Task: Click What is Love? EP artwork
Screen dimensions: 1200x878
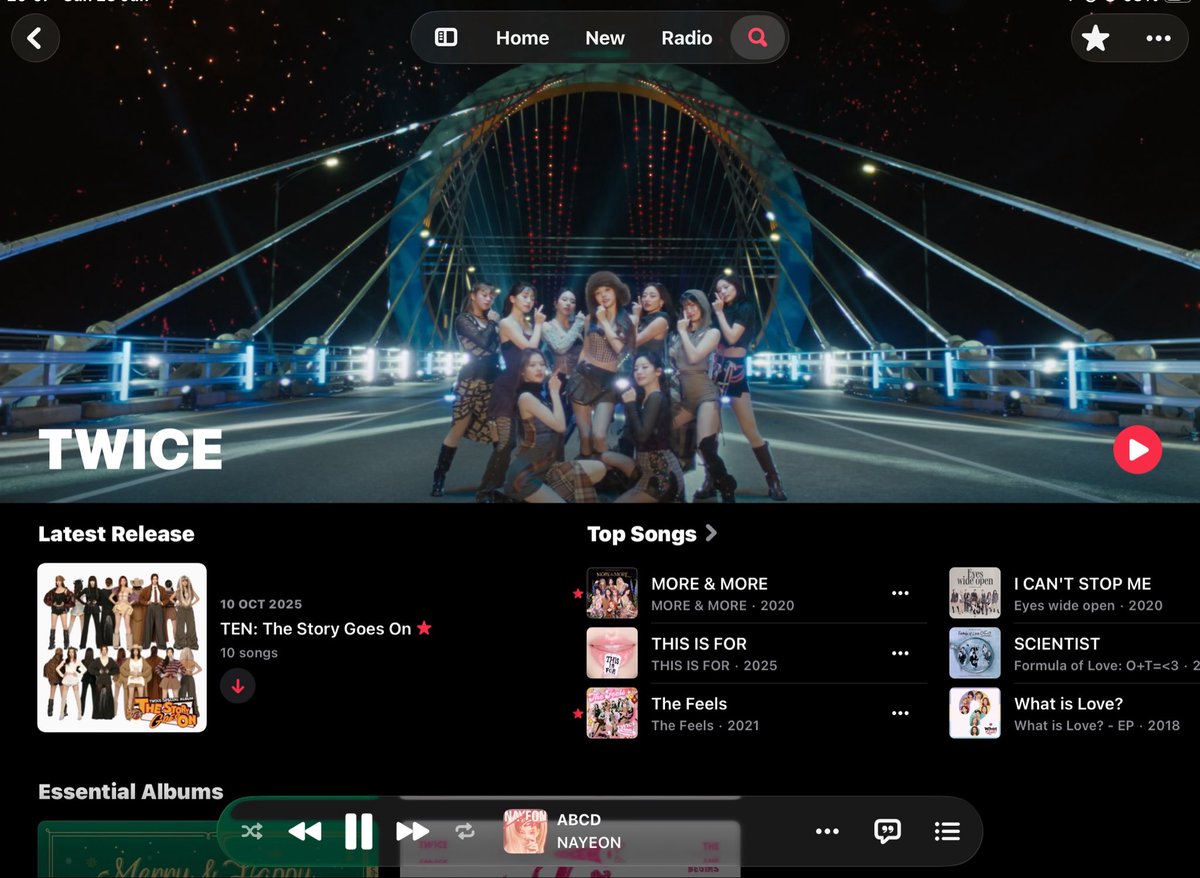Action: click(x=975, y=713)
